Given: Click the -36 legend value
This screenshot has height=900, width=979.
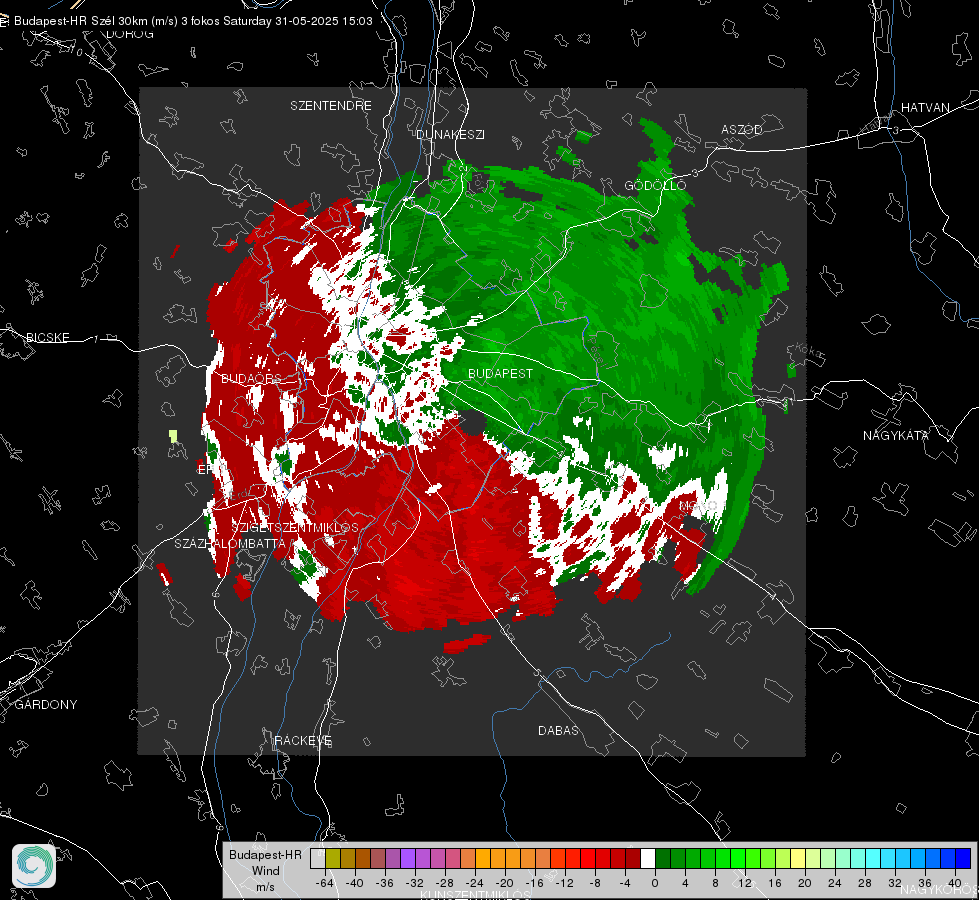Looking at the screenshot, I should (x=385, y=883).
